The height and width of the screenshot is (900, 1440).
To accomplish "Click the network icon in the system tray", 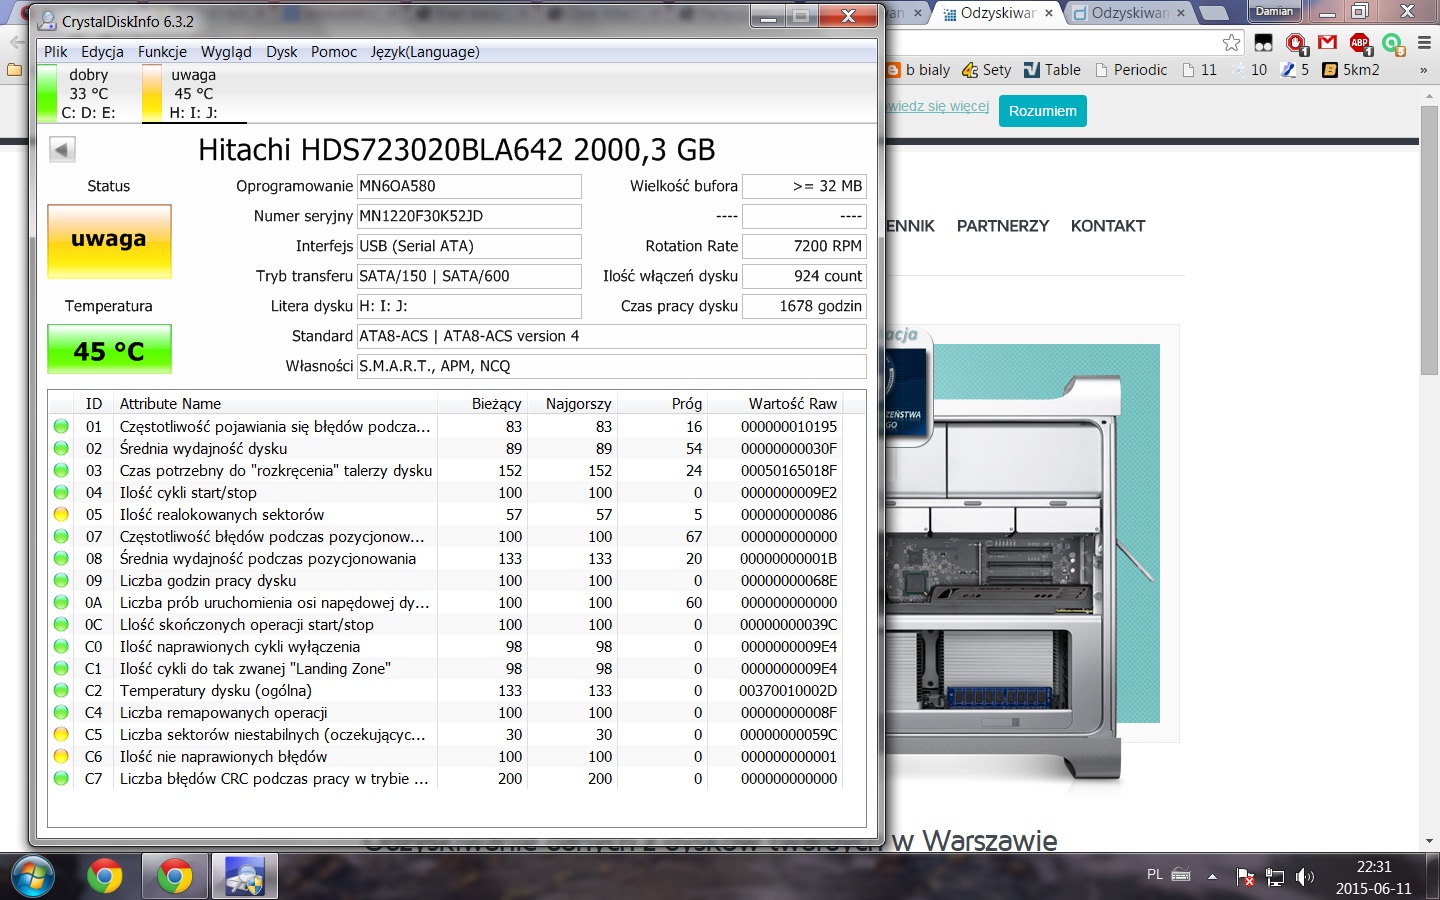I will pyautogui.click(x=1275, y=877).
